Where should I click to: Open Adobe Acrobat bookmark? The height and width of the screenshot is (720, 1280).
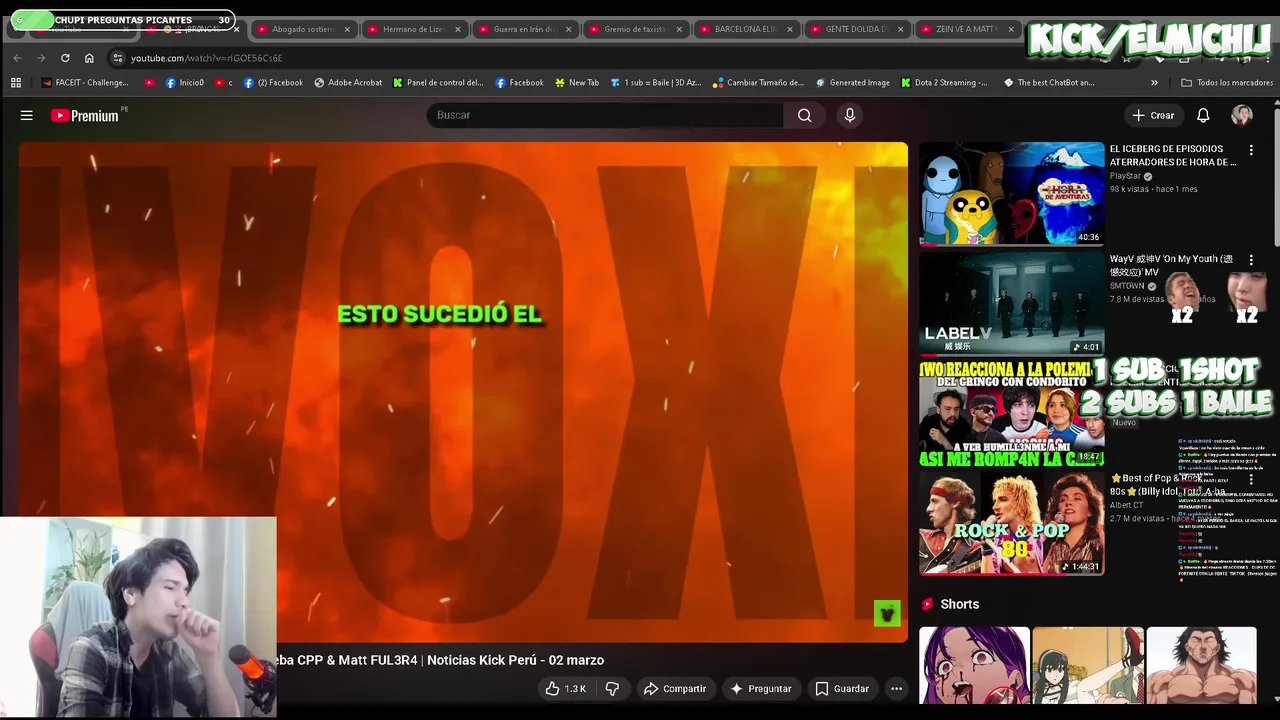tap(348, 83)
